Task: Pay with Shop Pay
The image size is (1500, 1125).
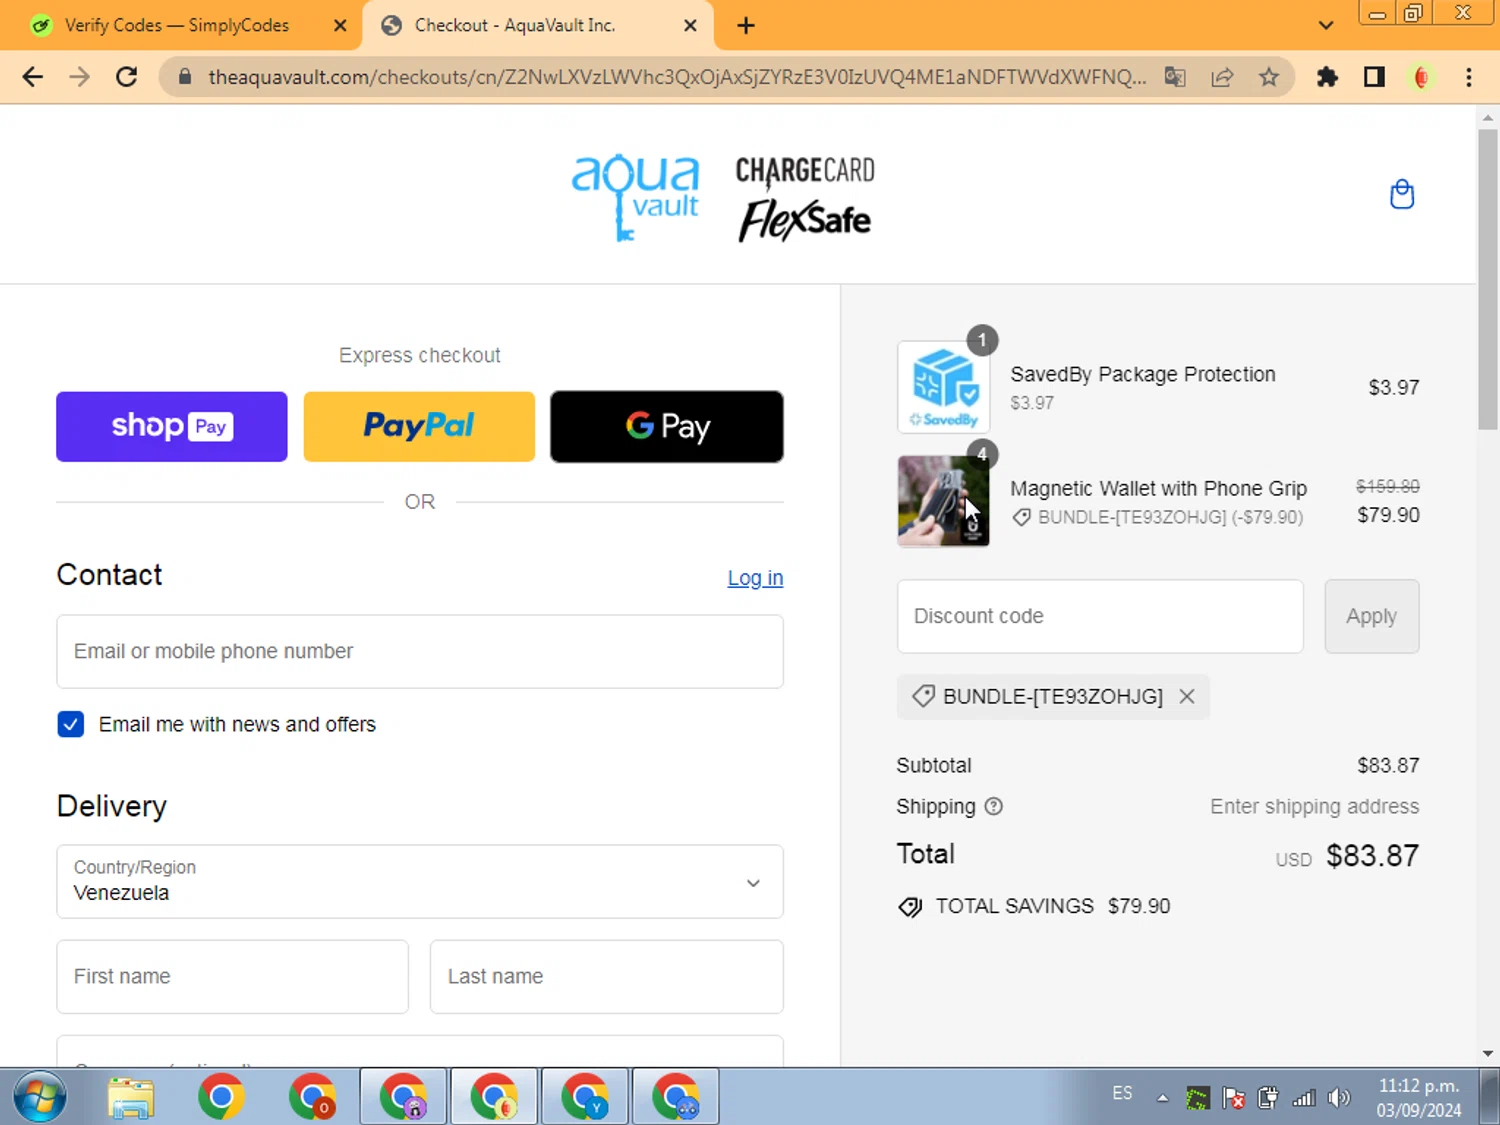Action: click(172, 427)
